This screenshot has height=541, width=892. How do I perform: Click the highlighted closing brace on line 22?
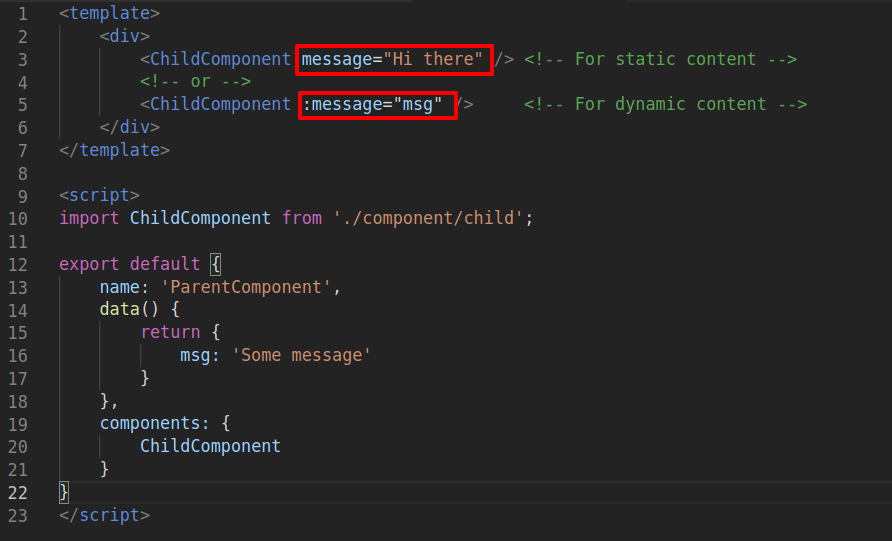[64, 493]
